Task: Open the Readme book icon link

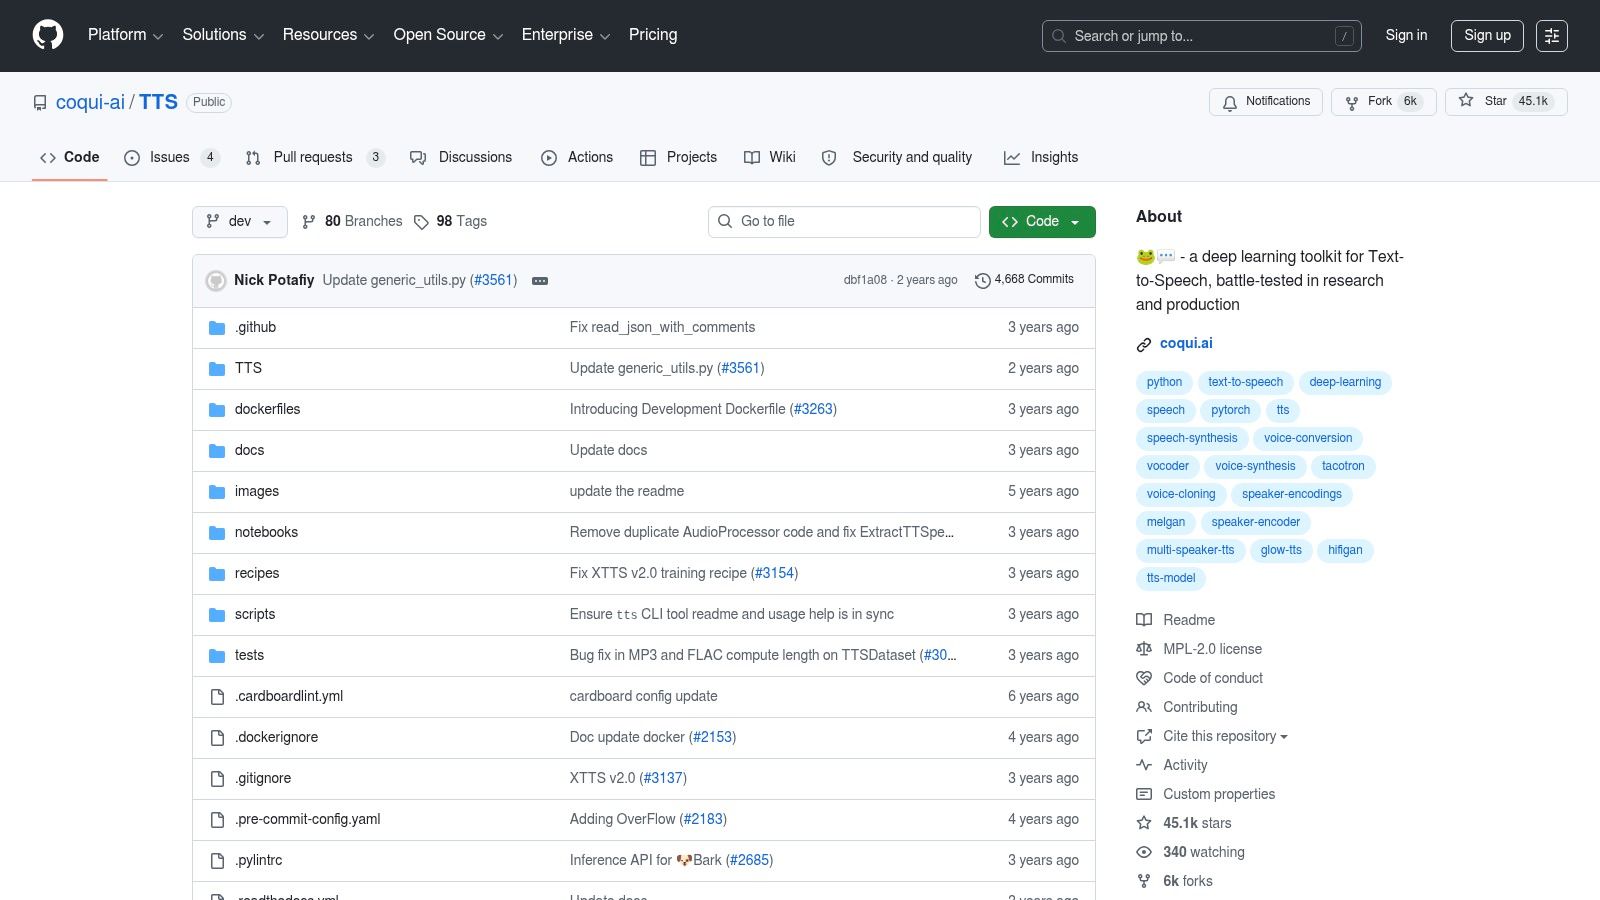Action: [x=1176, y=620]
